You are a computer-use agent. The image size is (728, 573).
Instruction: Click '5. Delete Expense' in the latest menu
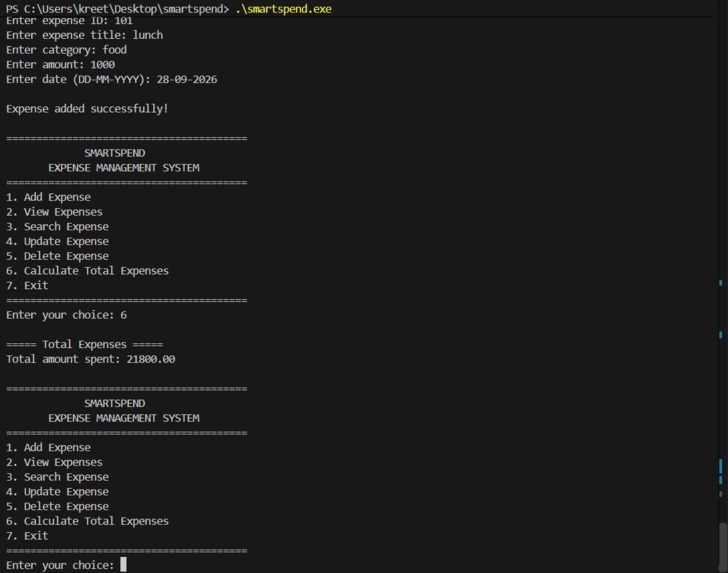pyautogui.click(x=57, y=506)
